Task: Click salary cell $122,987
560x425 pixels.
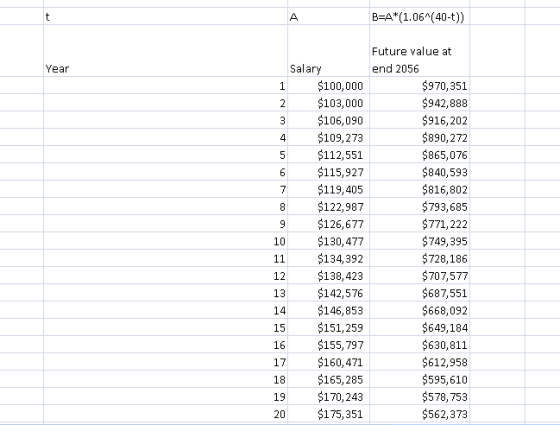Action: coord(328,206)
